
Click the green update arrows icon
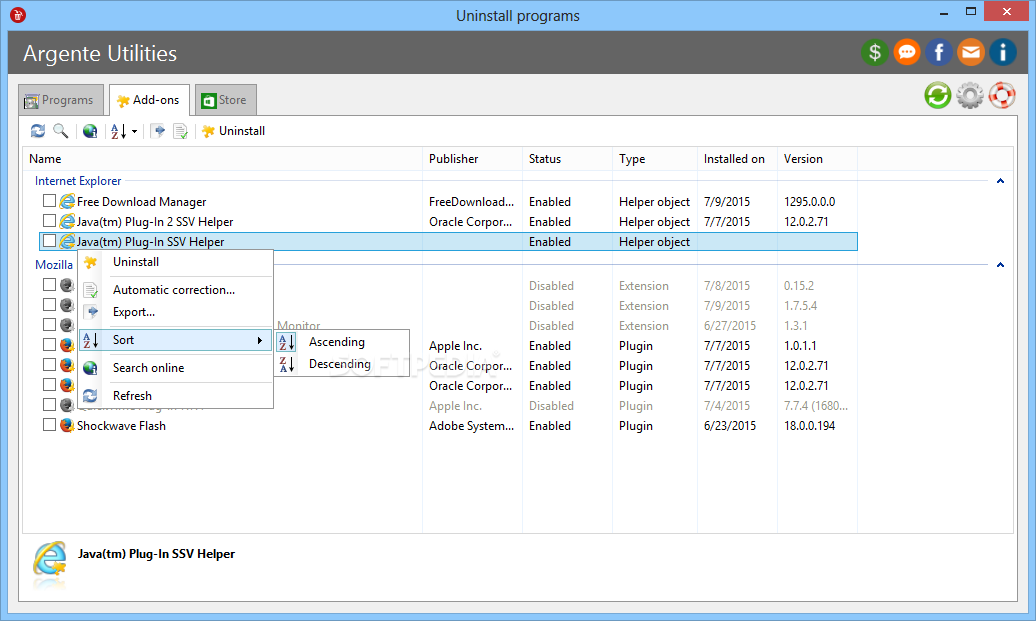pyautogui.click(x=938, y=96)
